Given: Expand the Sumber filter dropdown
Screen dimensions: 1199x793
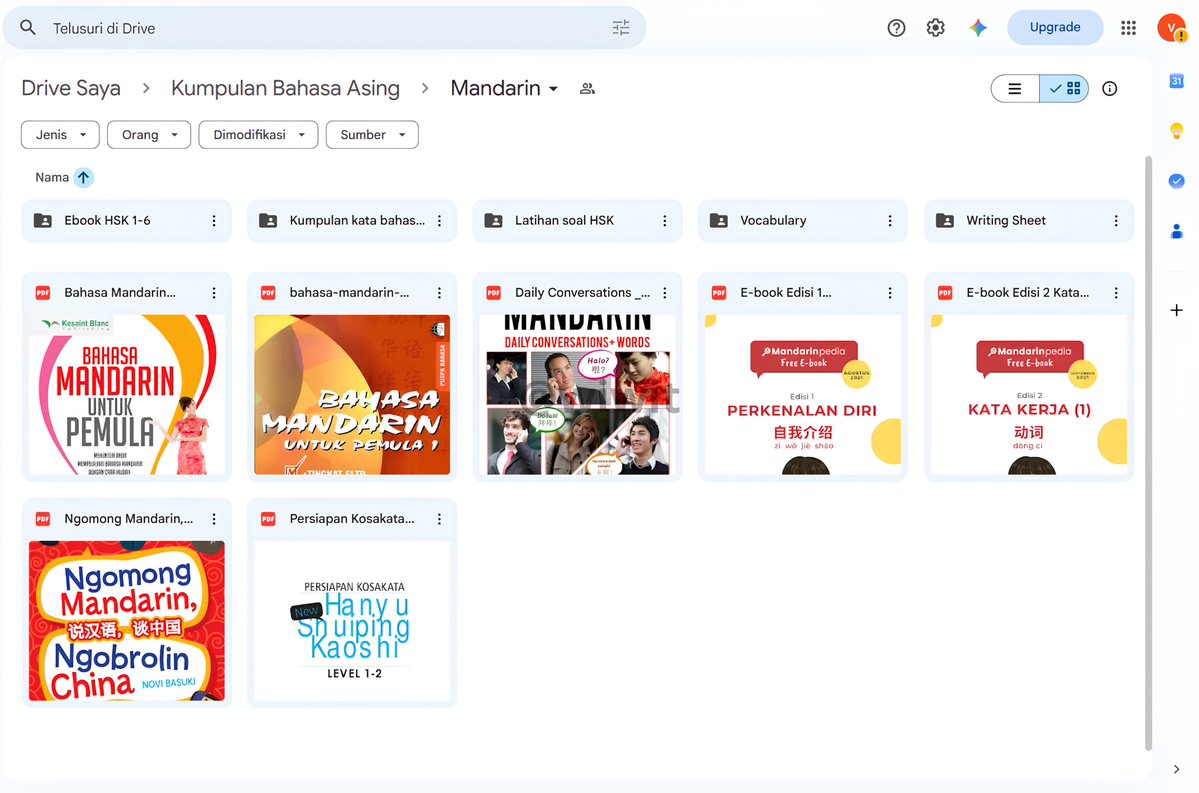Looking at the screenshot, I should click(x=372, y=135).
